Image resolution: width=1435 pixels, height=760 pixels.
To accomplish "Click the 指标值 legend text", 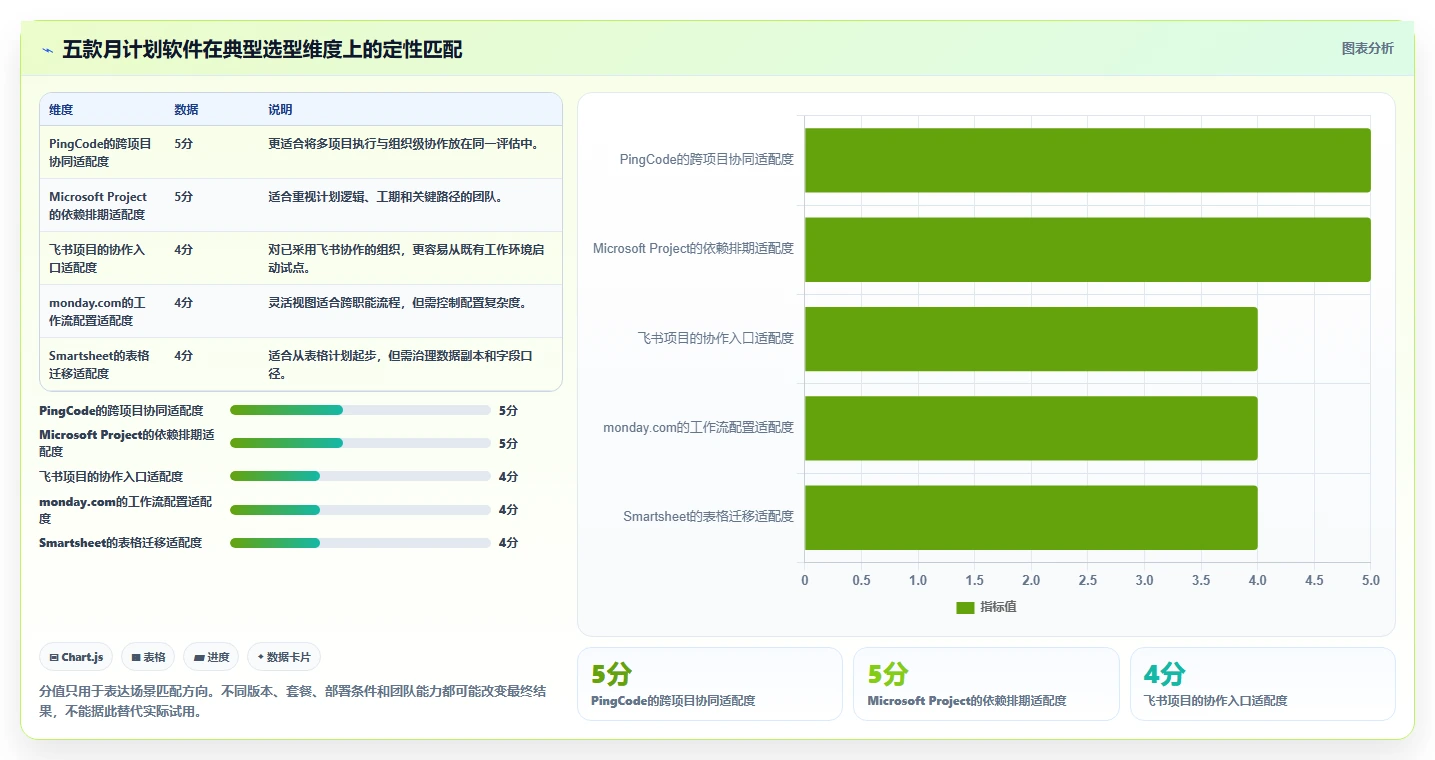I will click(998, 607).
